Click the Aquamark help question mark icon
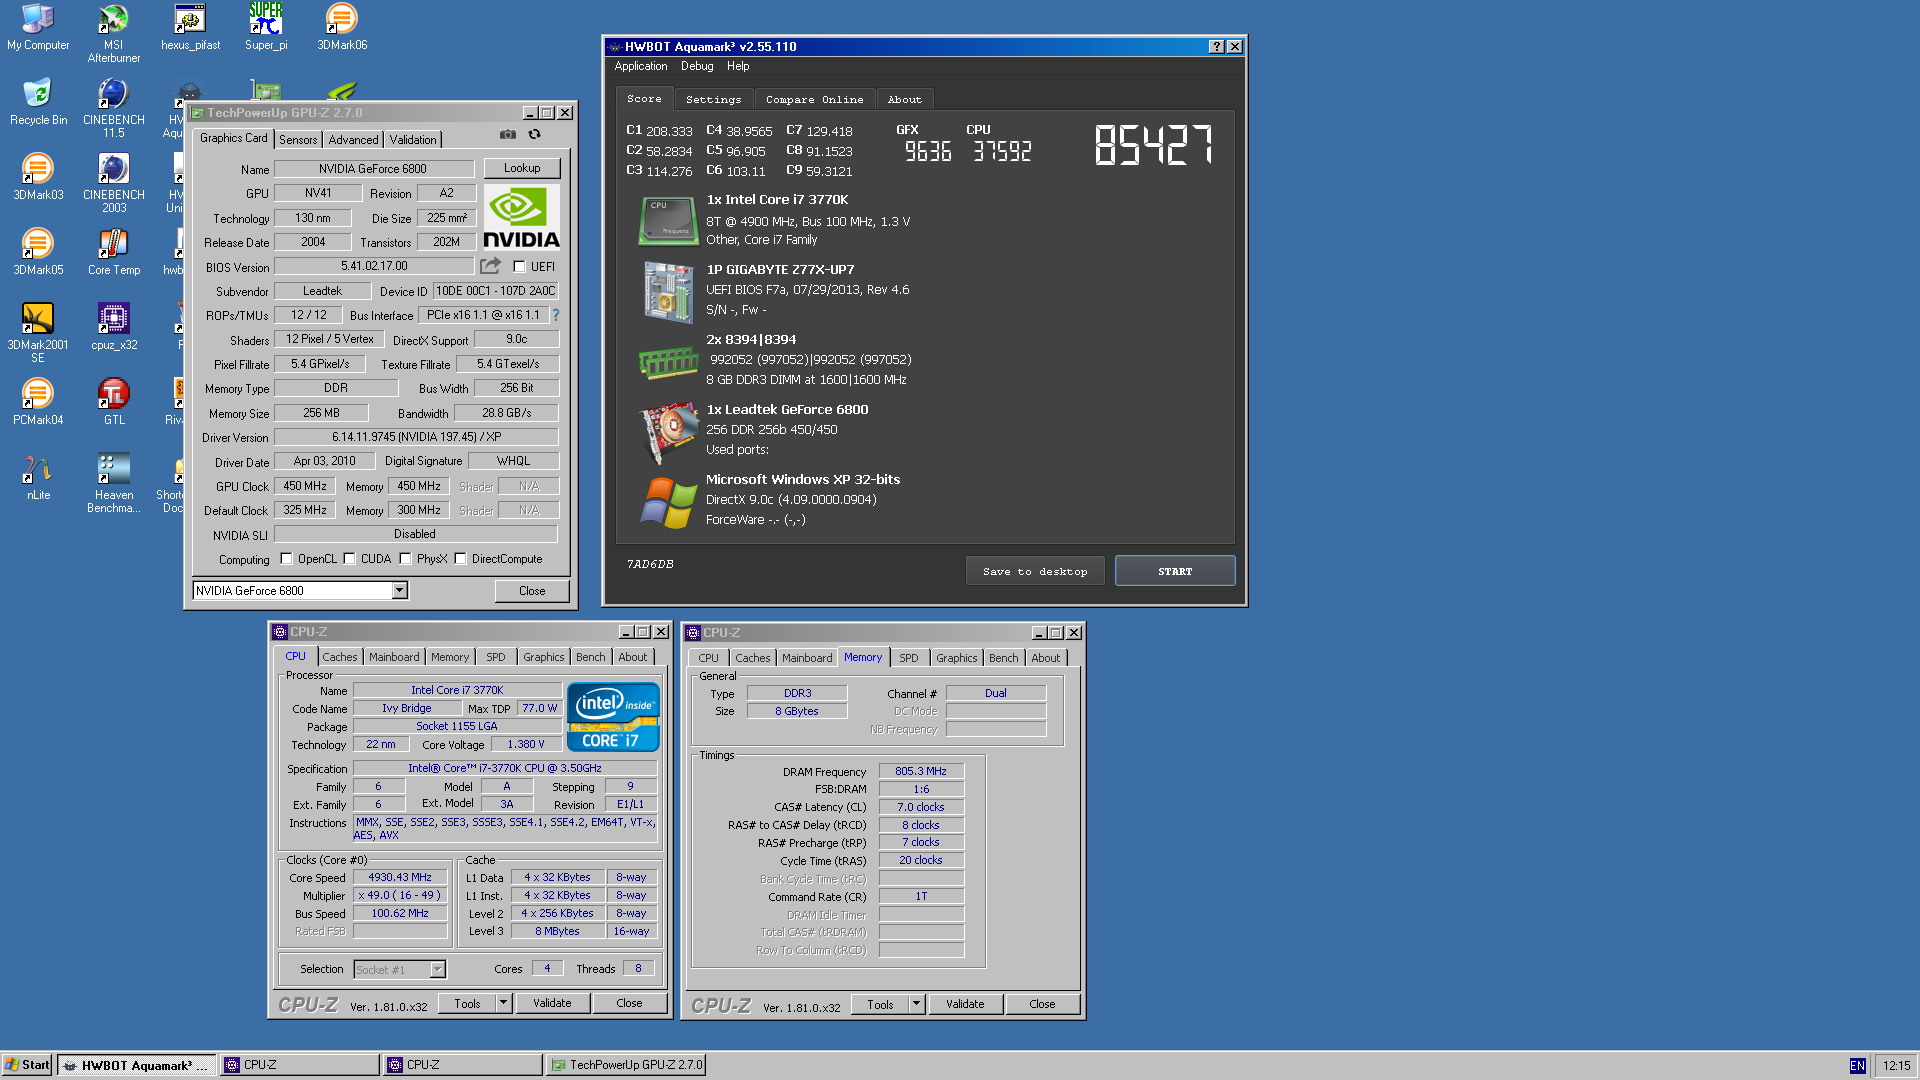The width and height of the screenshot is (1920, 1080). coord(1216,47)
